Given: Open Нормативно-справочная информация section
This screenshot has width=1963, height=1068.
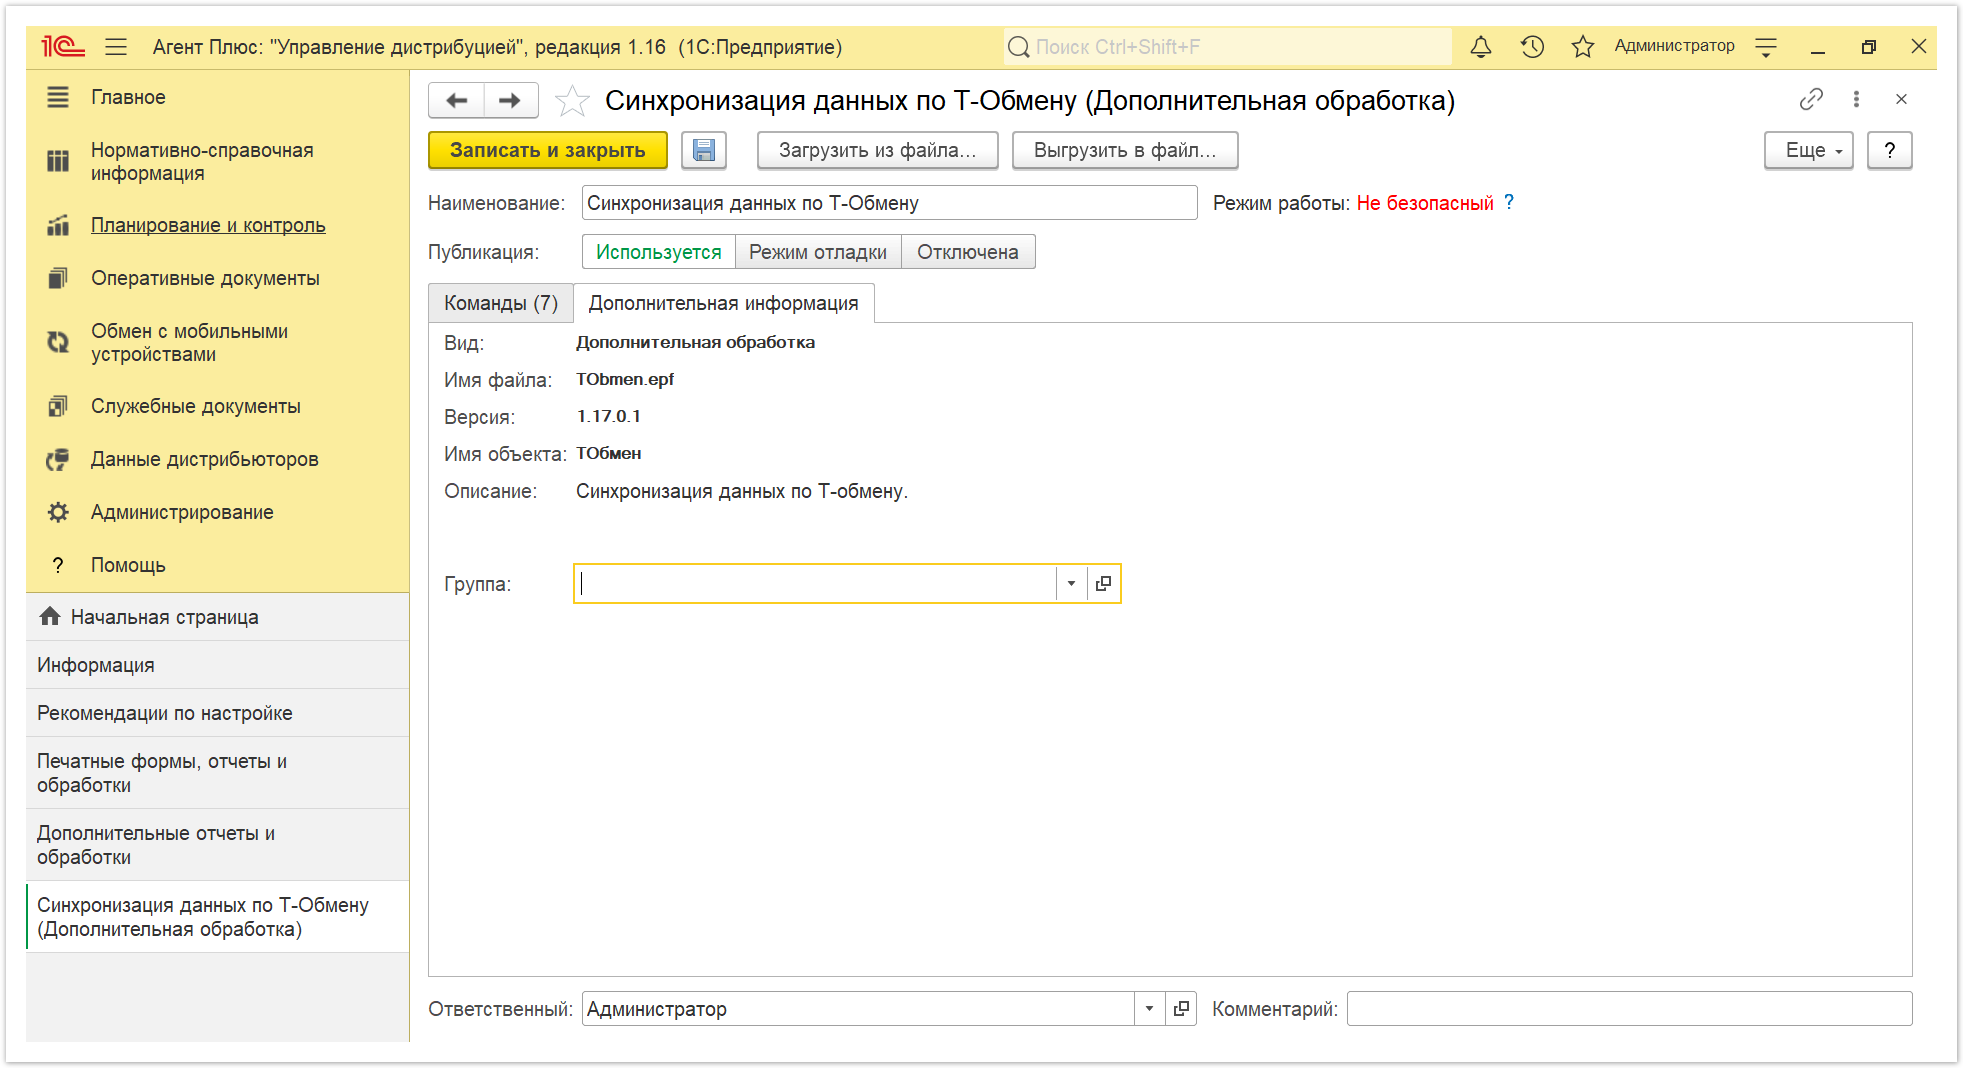Looking at the screenshot, I should point(202,161).
